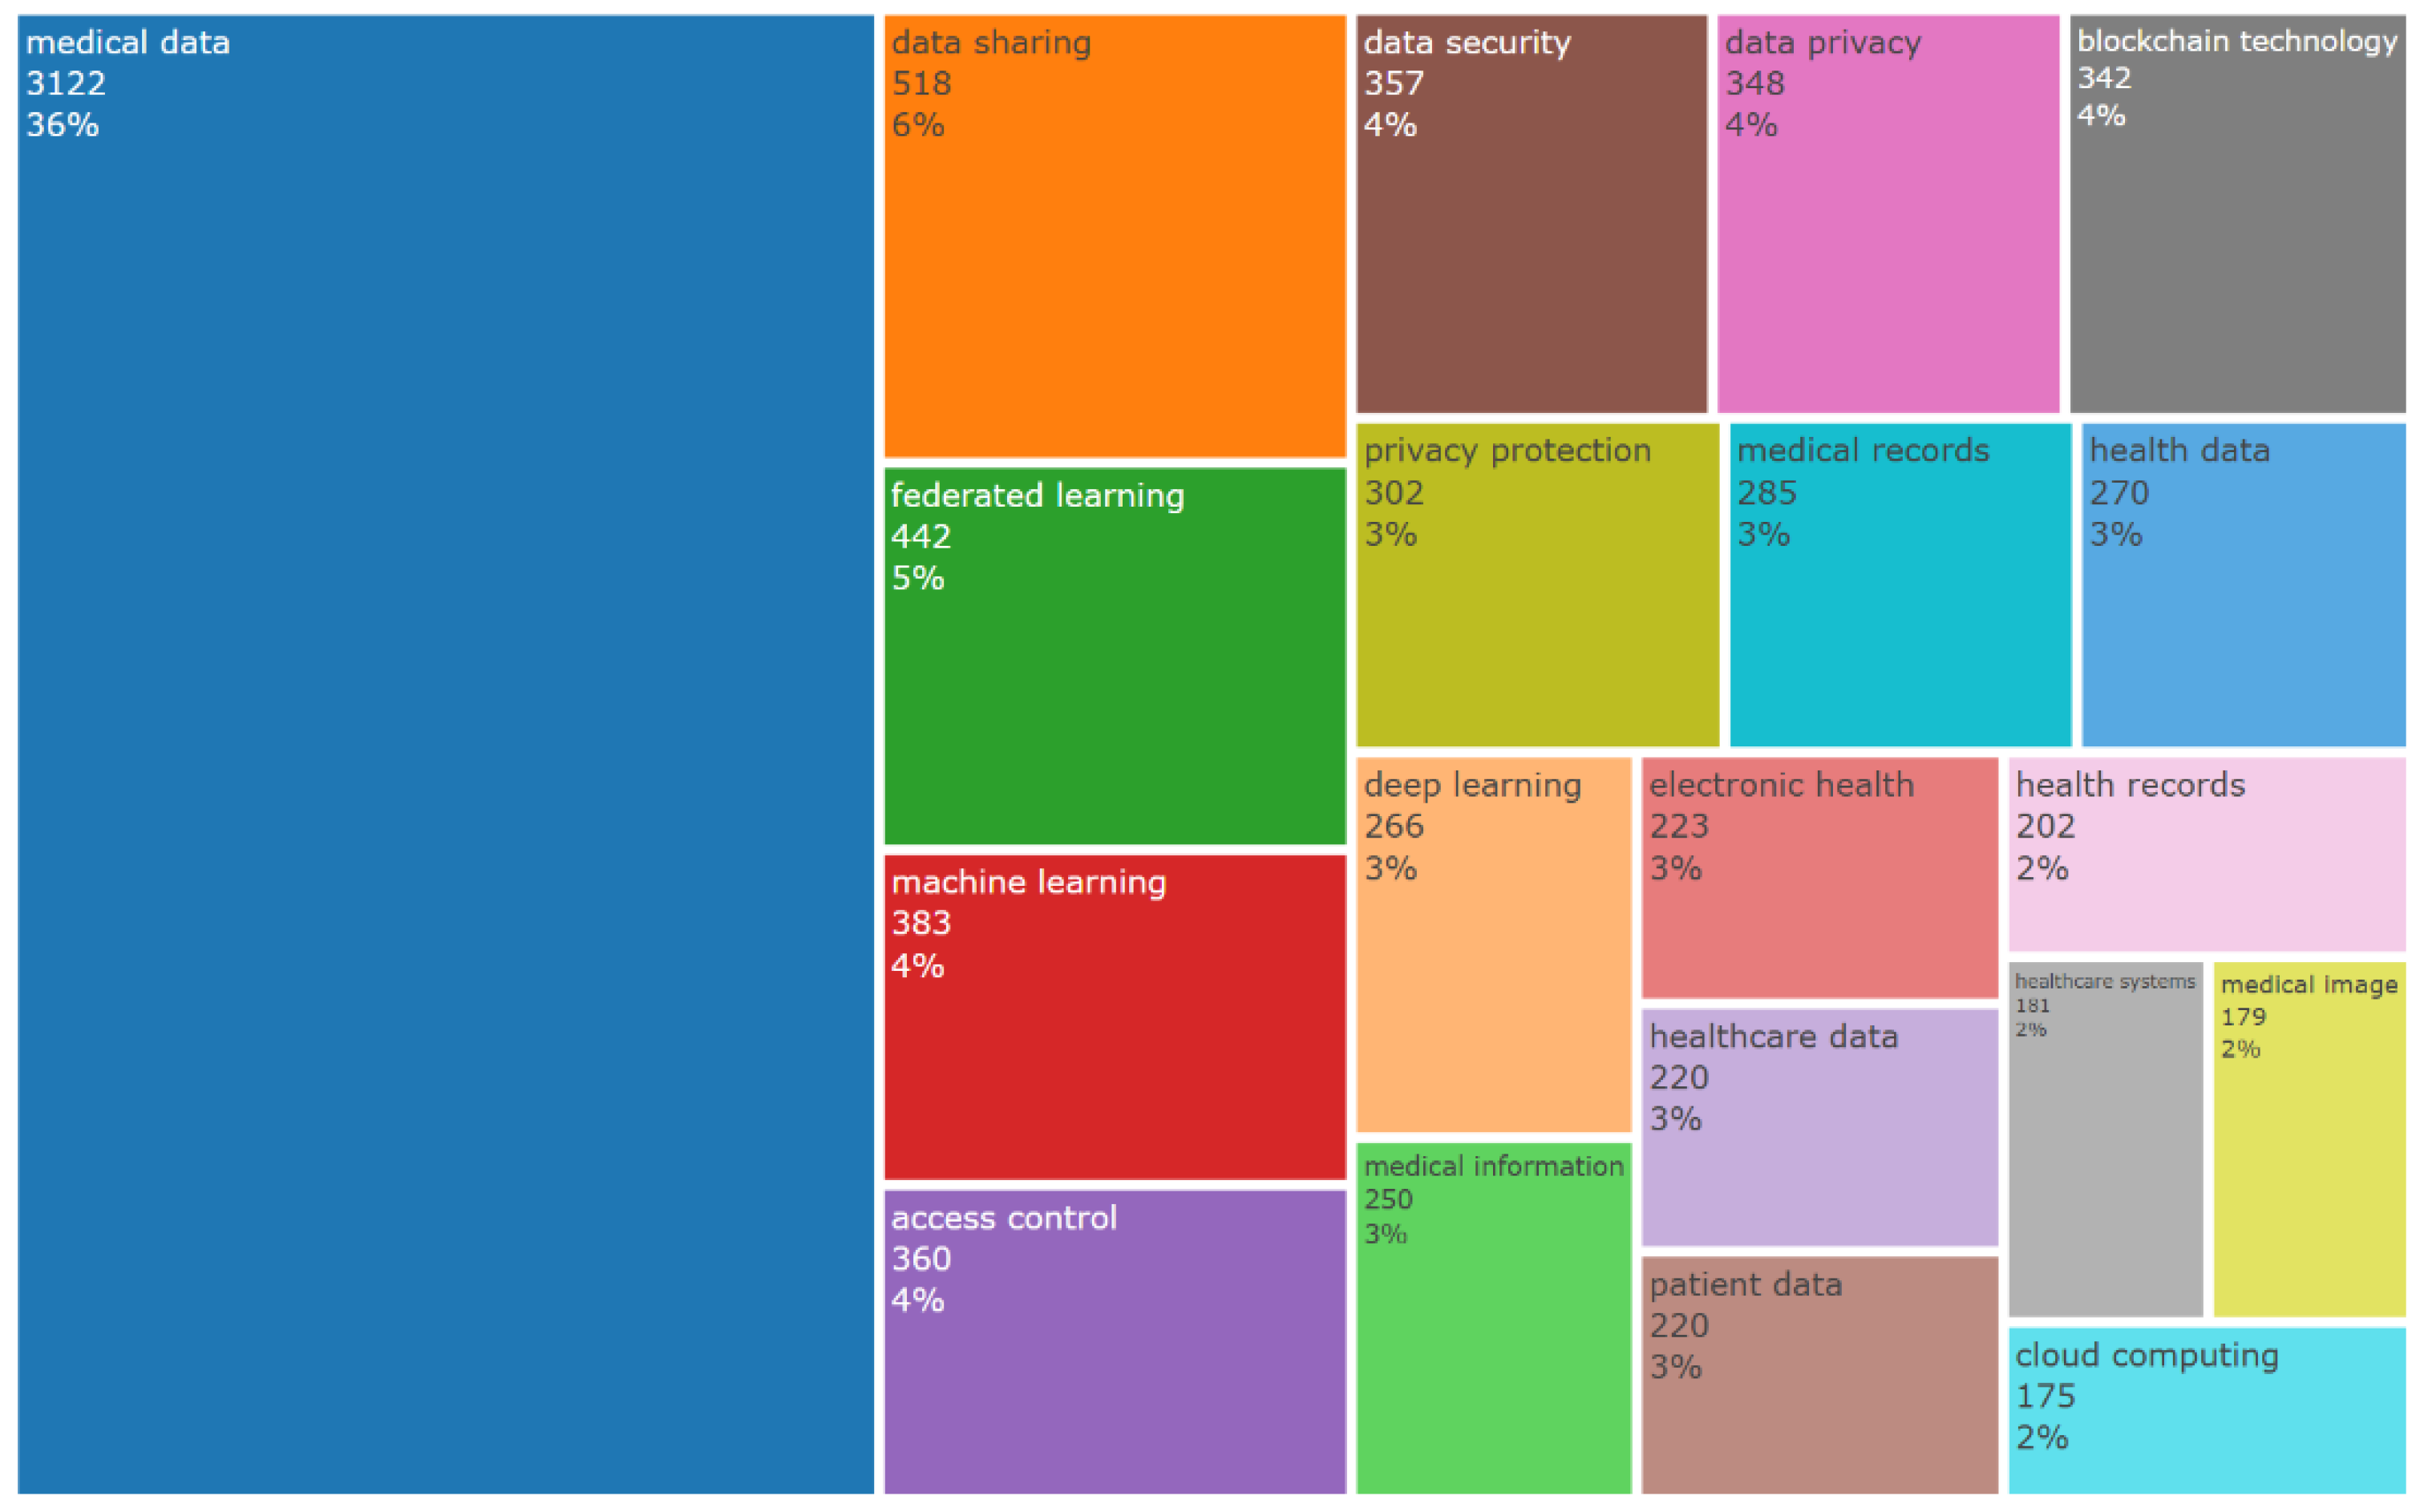This screenshot has height=1512, width=2424.
Task: Click the 36% label in medical data
Action: click(x=63, y=125)
